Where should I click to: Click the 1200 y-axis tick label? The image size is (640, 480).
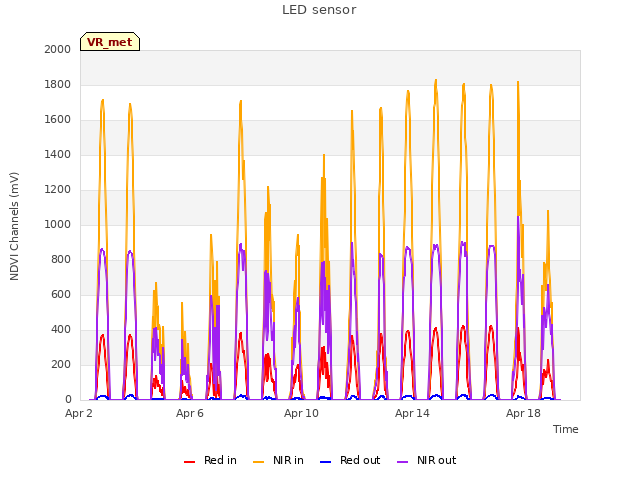58,189
